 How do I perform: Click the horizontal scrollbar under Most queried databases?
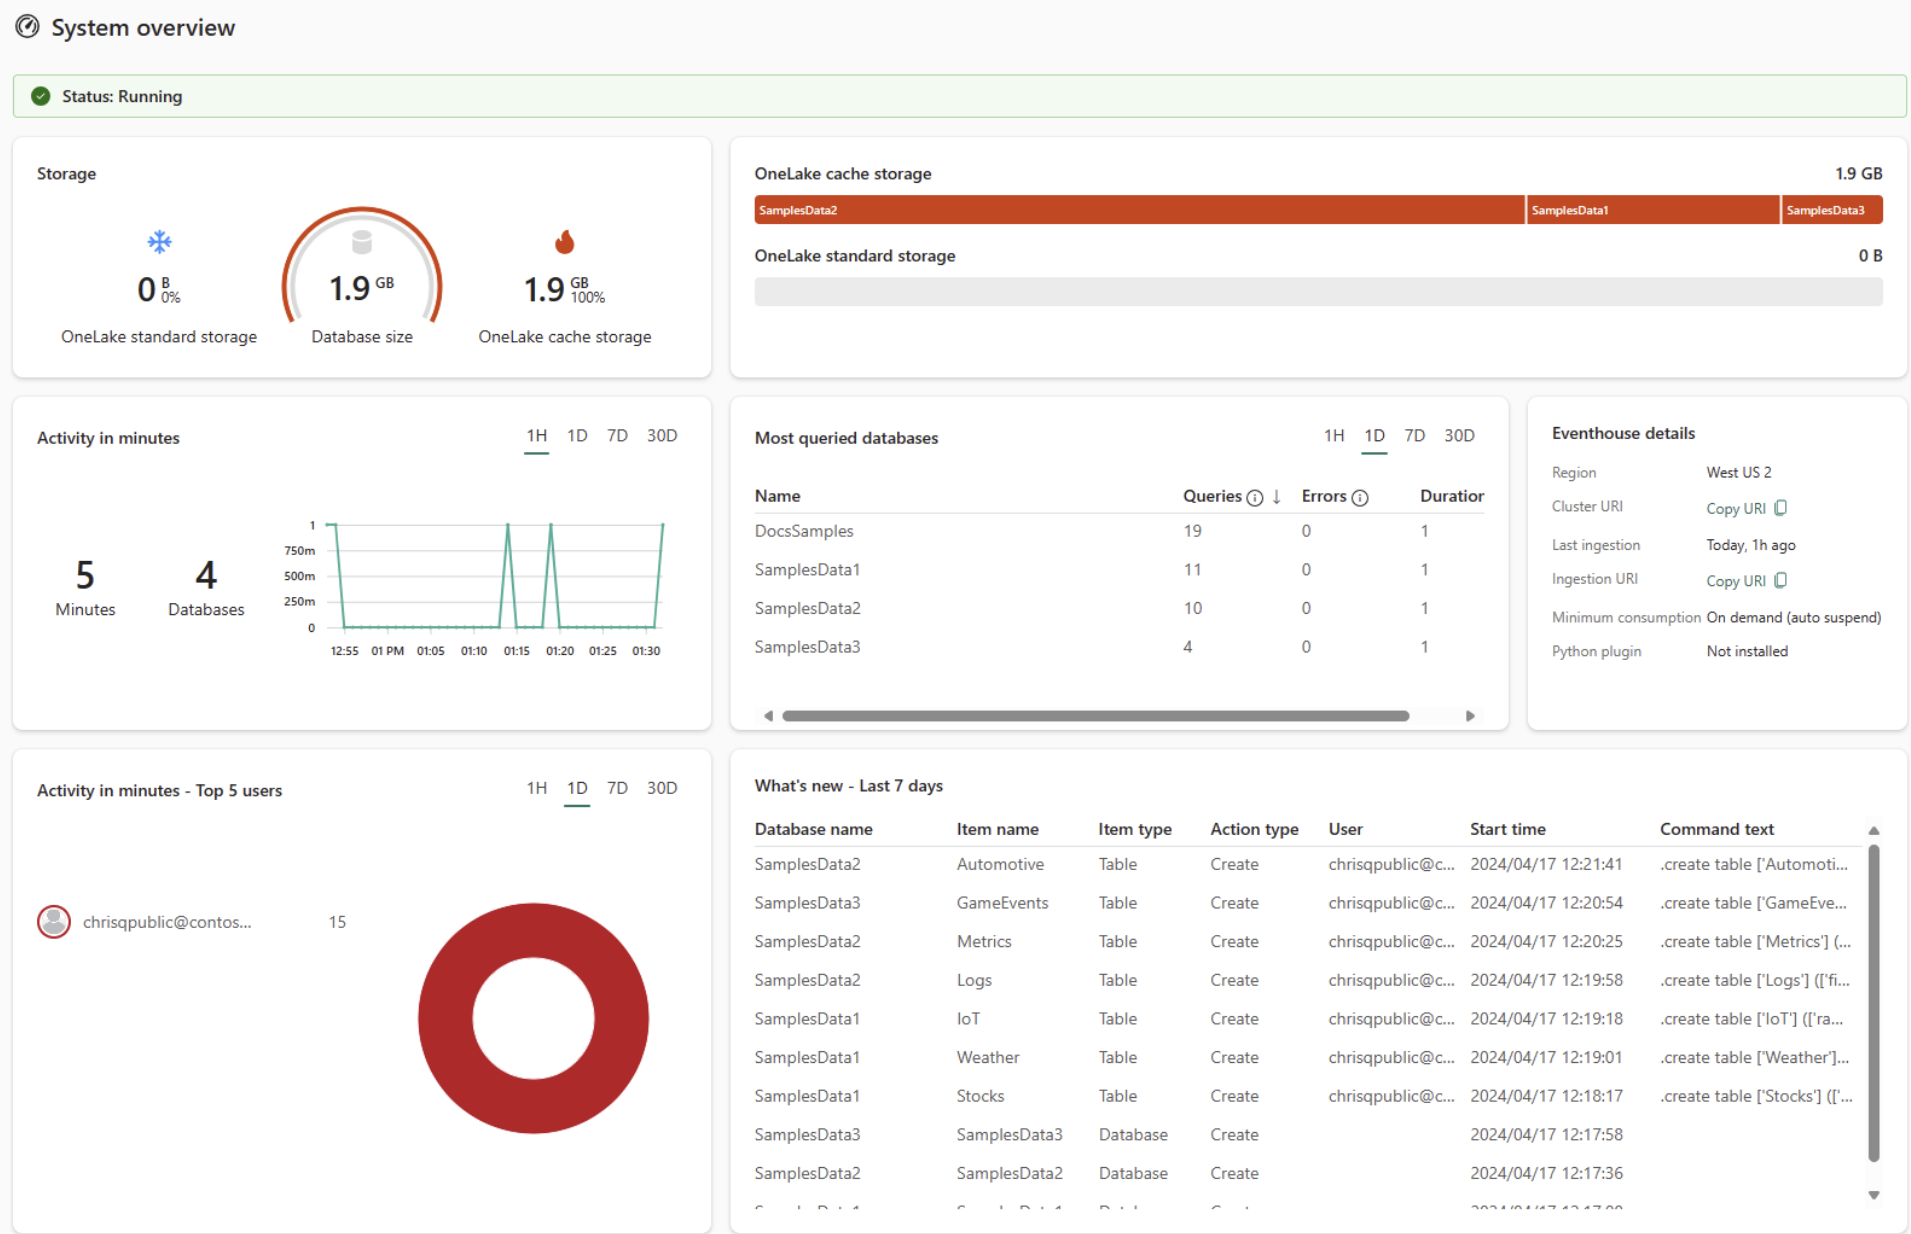1095,716
